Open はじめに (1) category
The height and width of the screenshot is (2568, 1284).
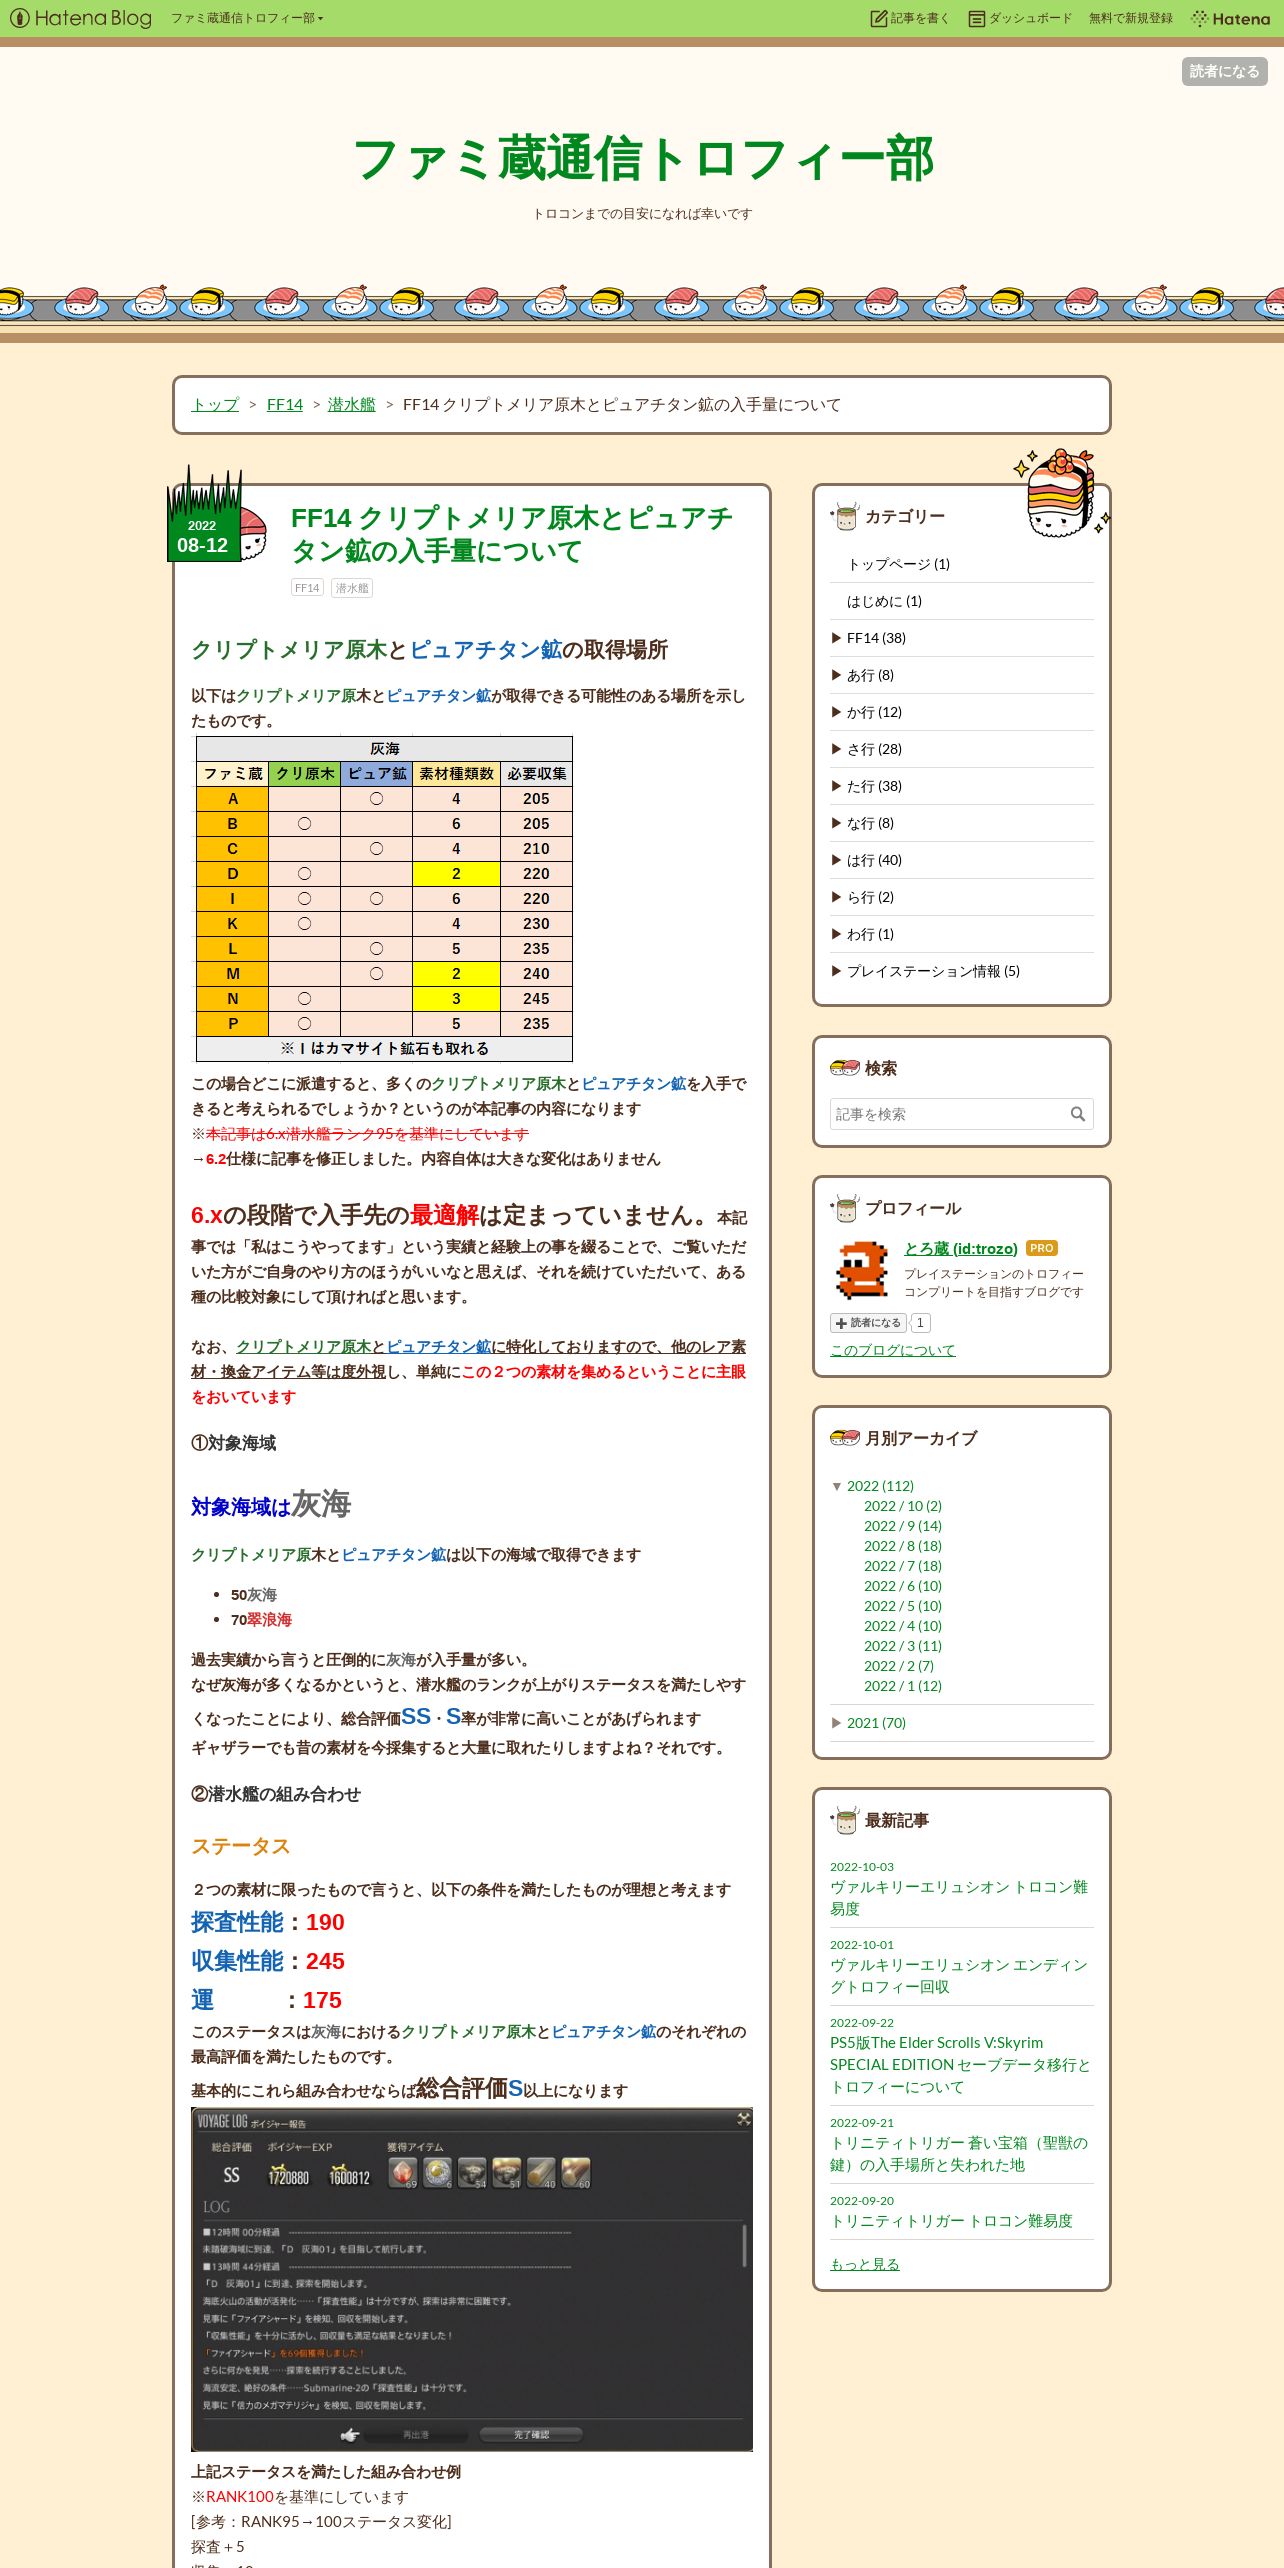884,601
